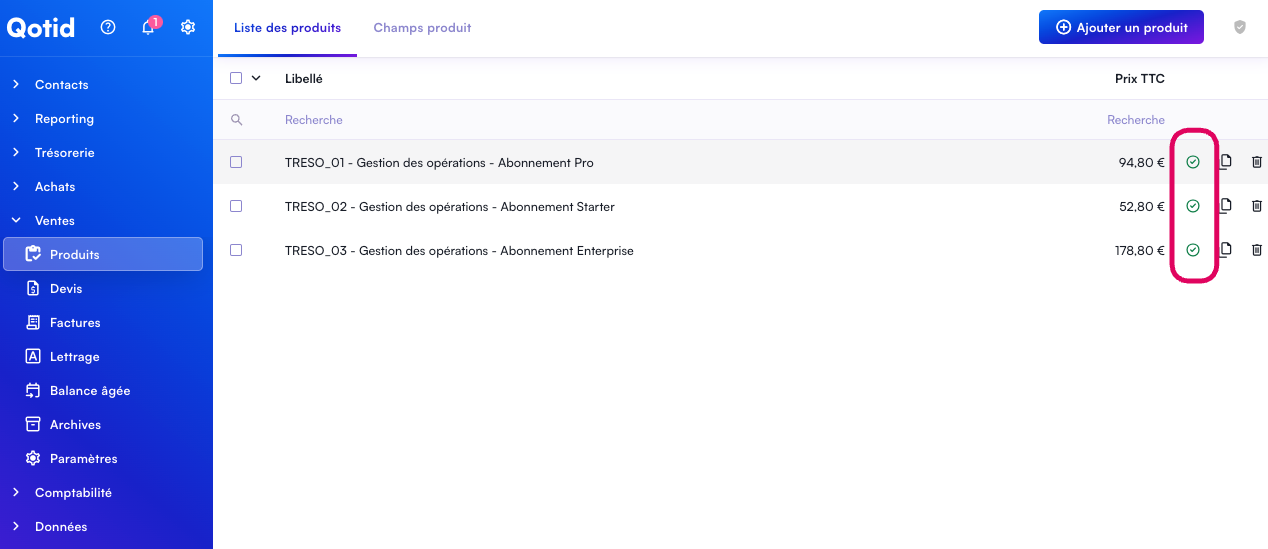Open settings gear in header

[x=188, y=28]
